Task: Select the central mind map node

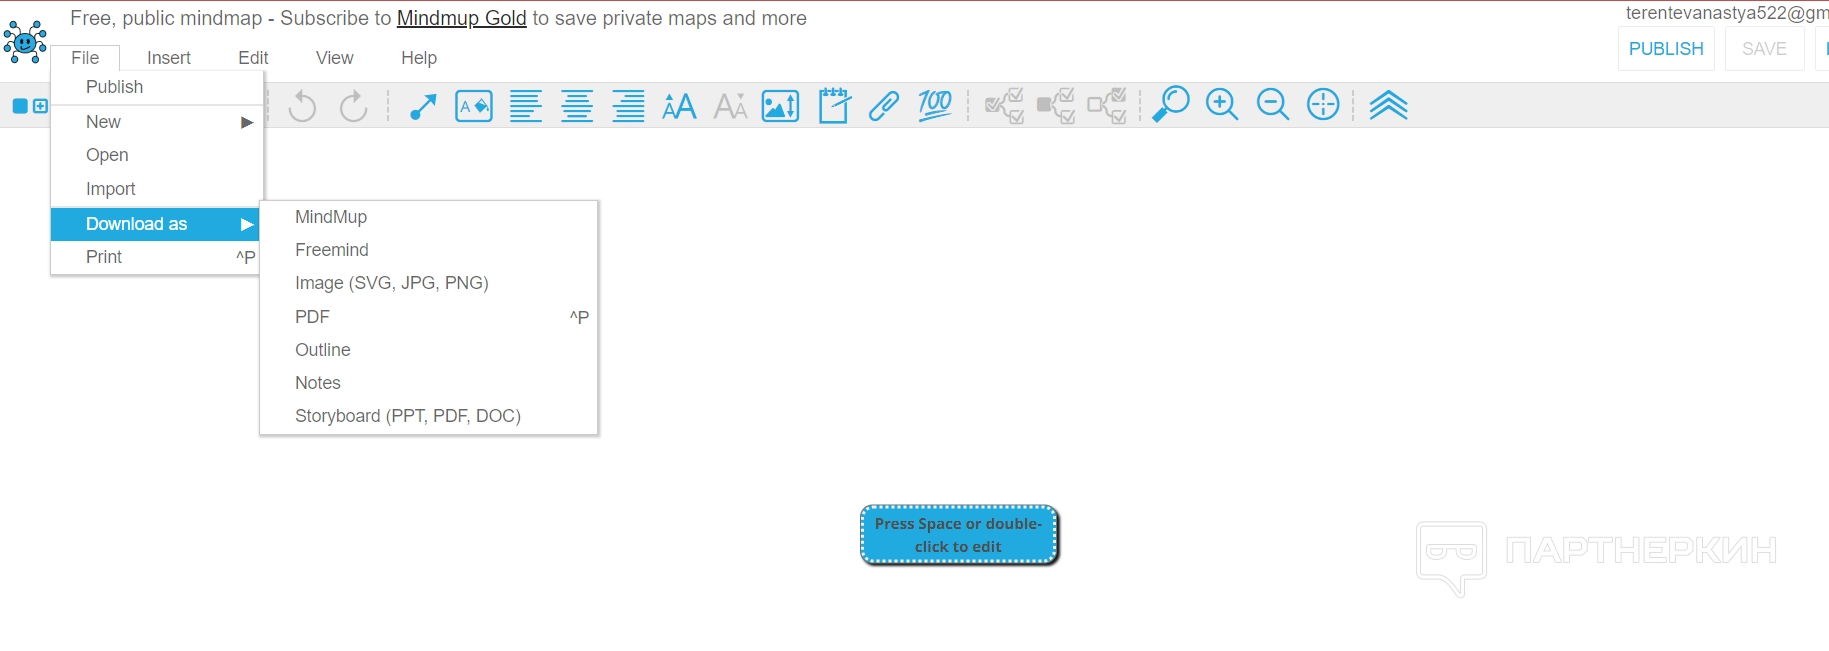Action: point(959,535)
